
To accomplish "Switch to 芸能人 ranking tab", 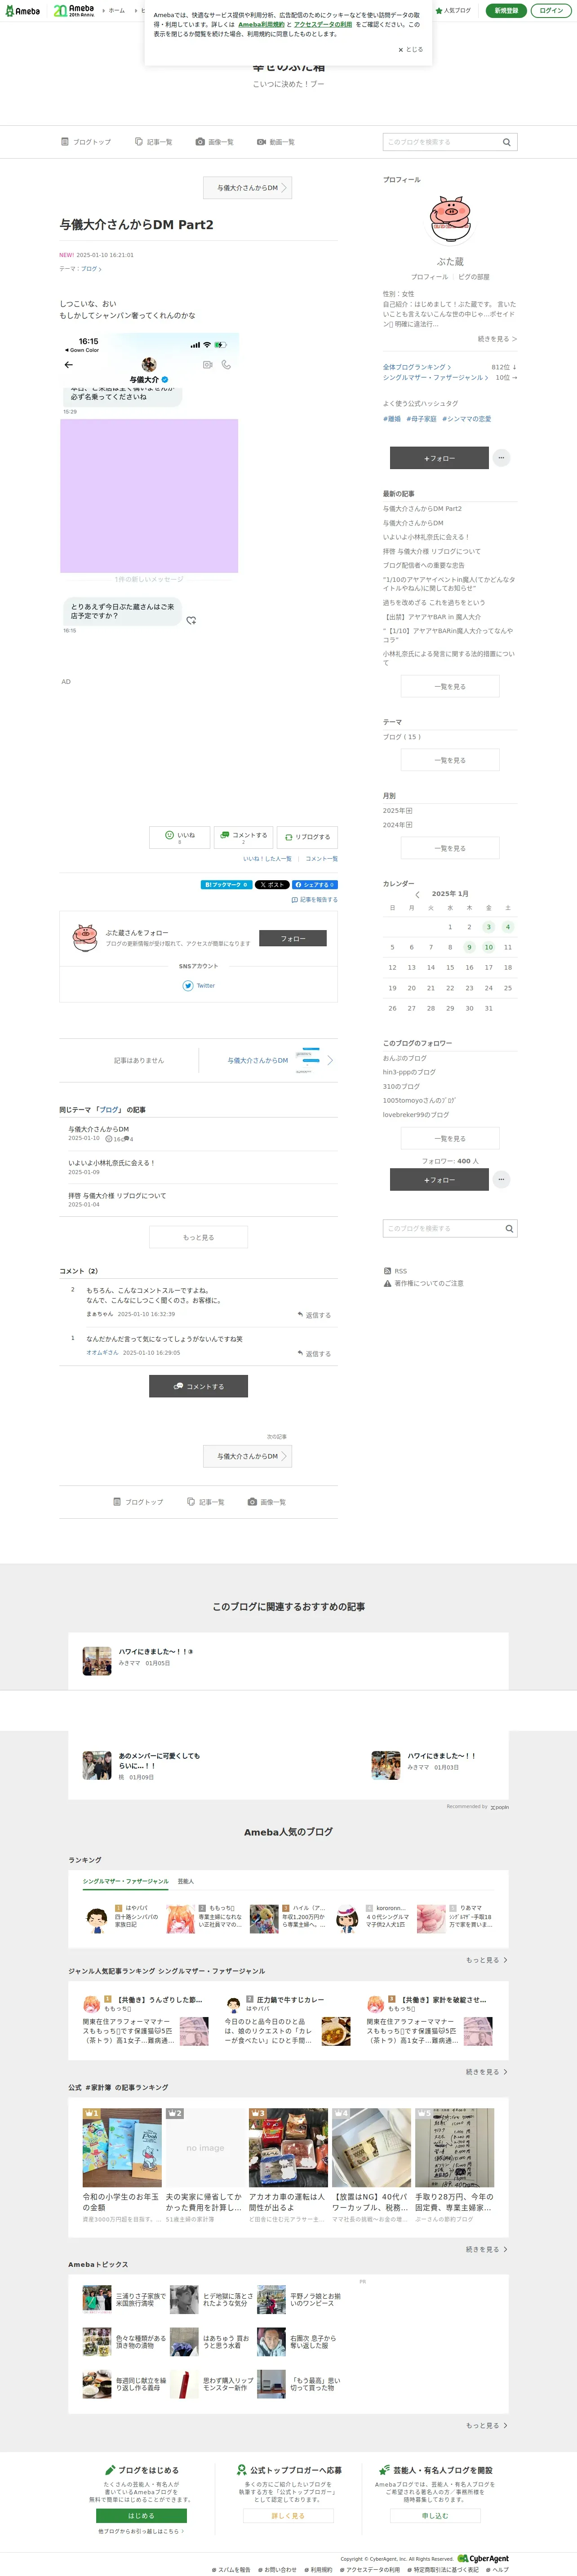I will pos(185,1882).
